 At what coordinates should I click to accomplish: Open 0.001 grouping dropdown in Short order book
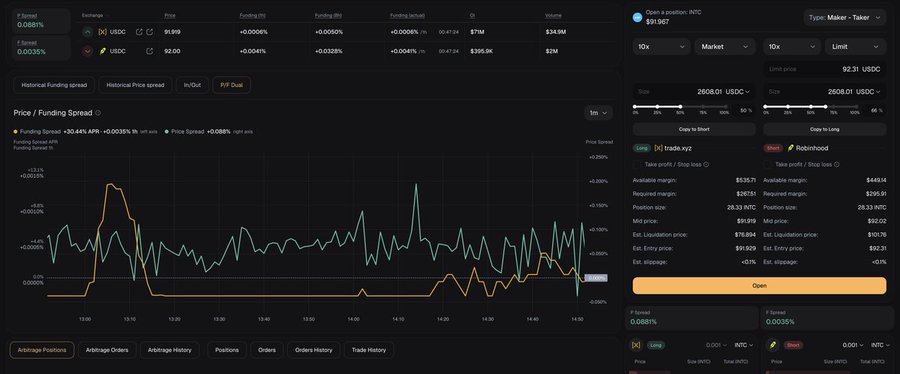pyautogui.click(x=854, y=345)
